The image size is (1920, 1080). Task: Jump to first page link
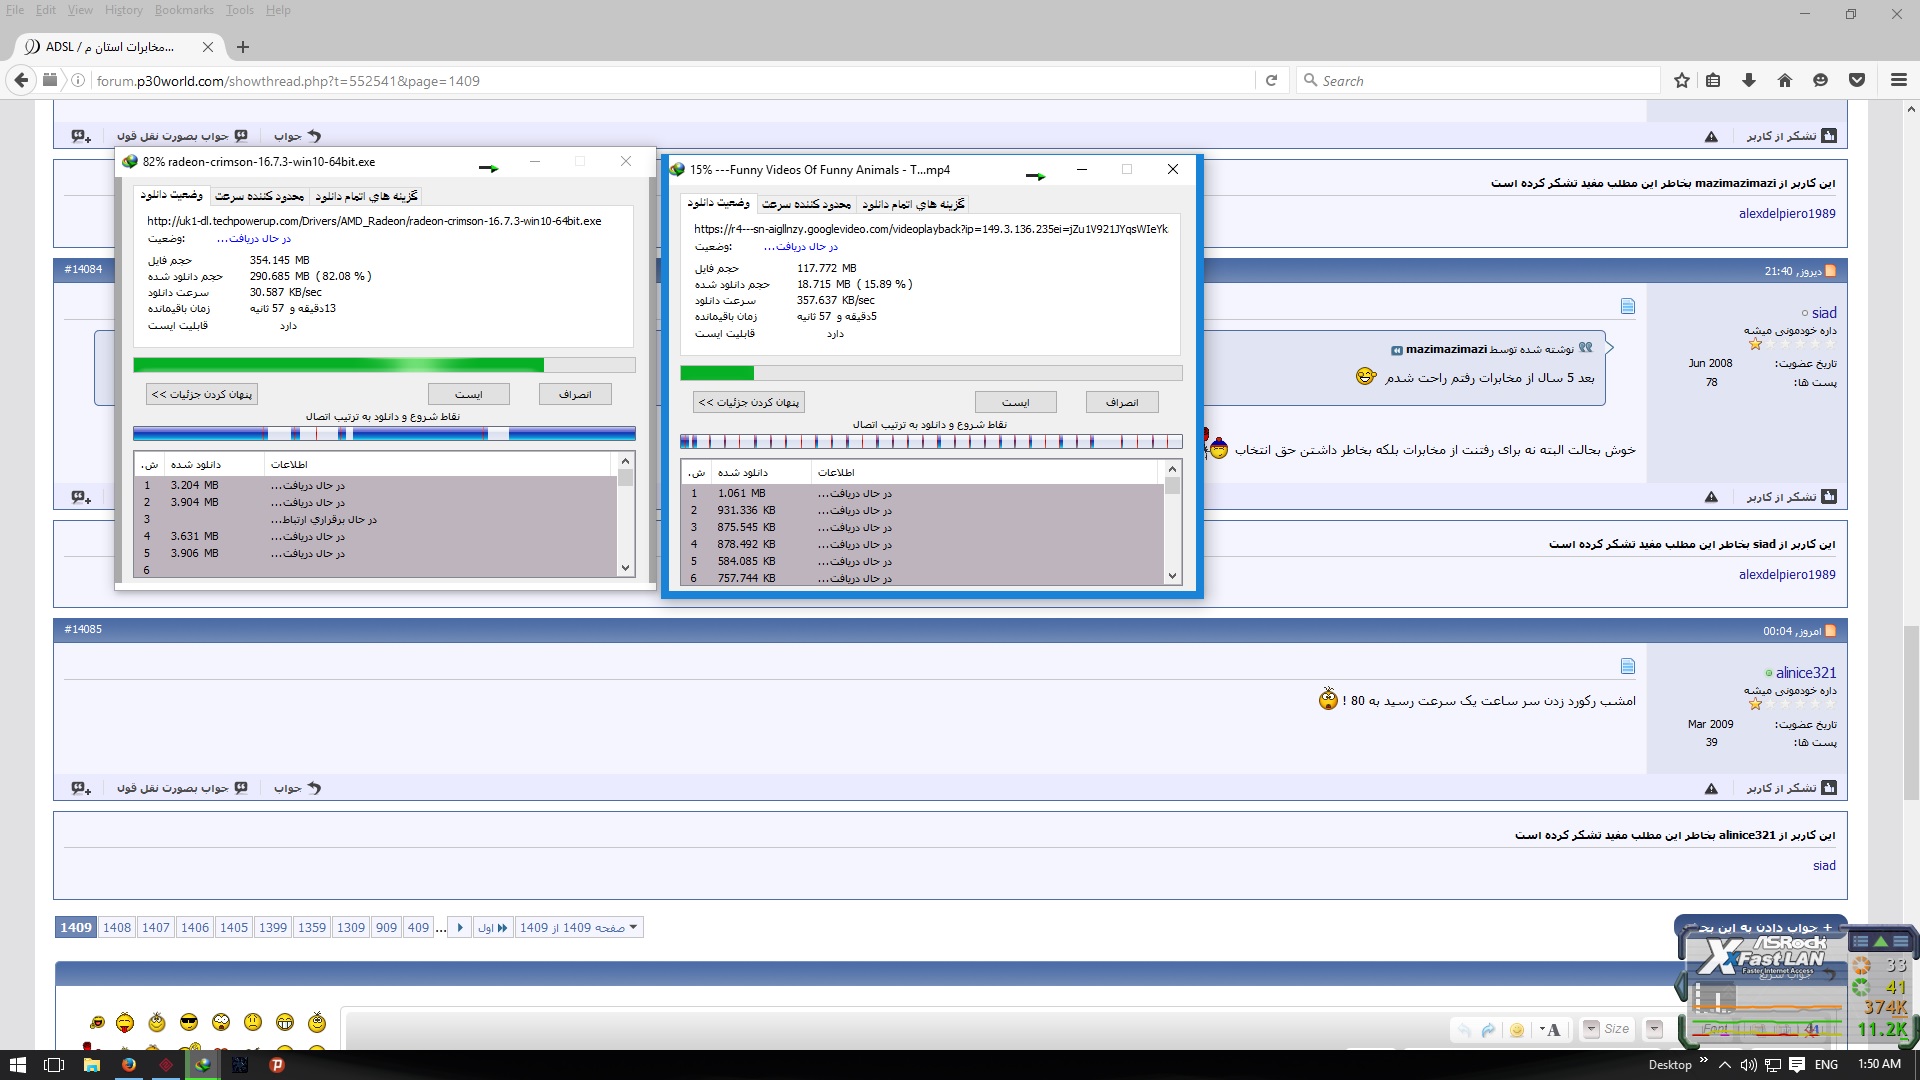(493, 928)
